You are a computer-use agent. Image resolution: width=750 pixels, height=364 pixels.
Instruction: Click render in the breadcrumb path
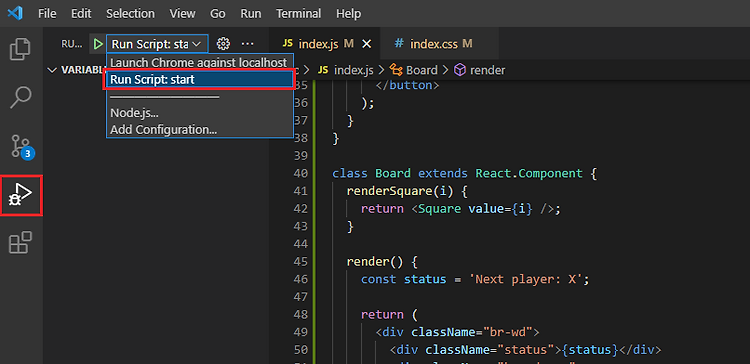[487, 70]
